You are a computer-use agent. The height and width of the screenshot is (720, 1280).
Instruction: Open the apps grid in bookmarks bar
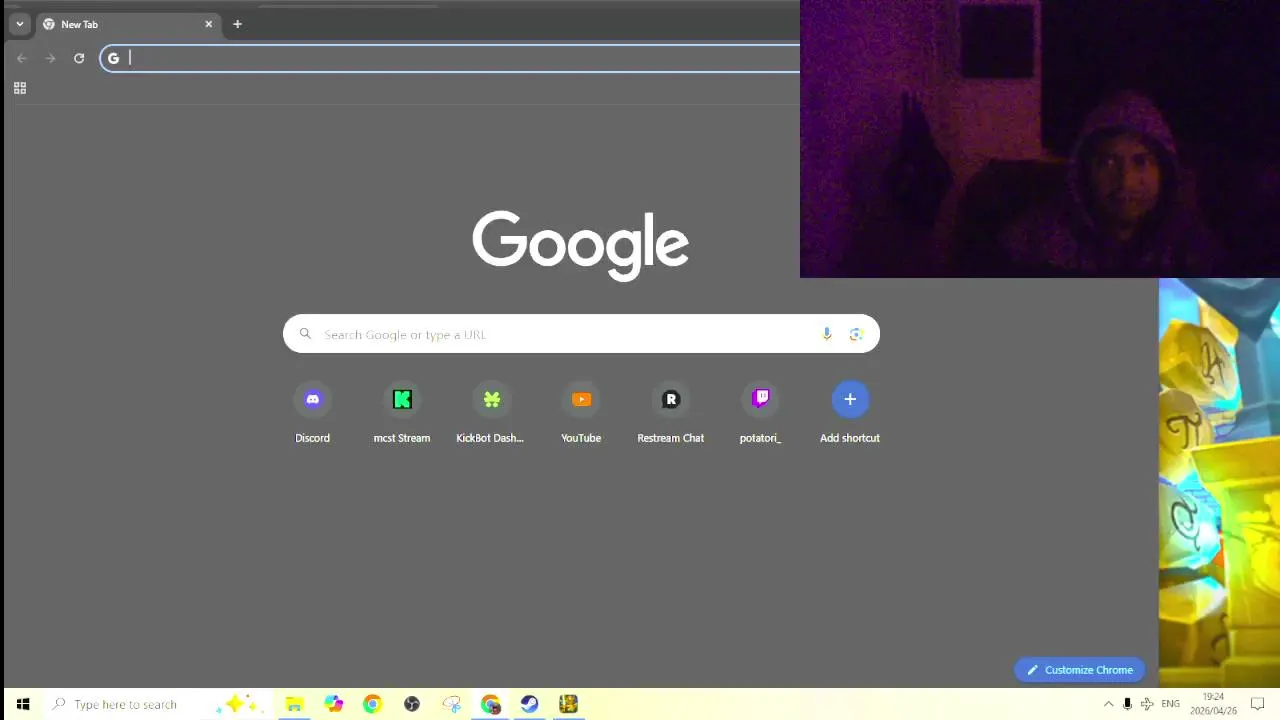pos(19,88)
